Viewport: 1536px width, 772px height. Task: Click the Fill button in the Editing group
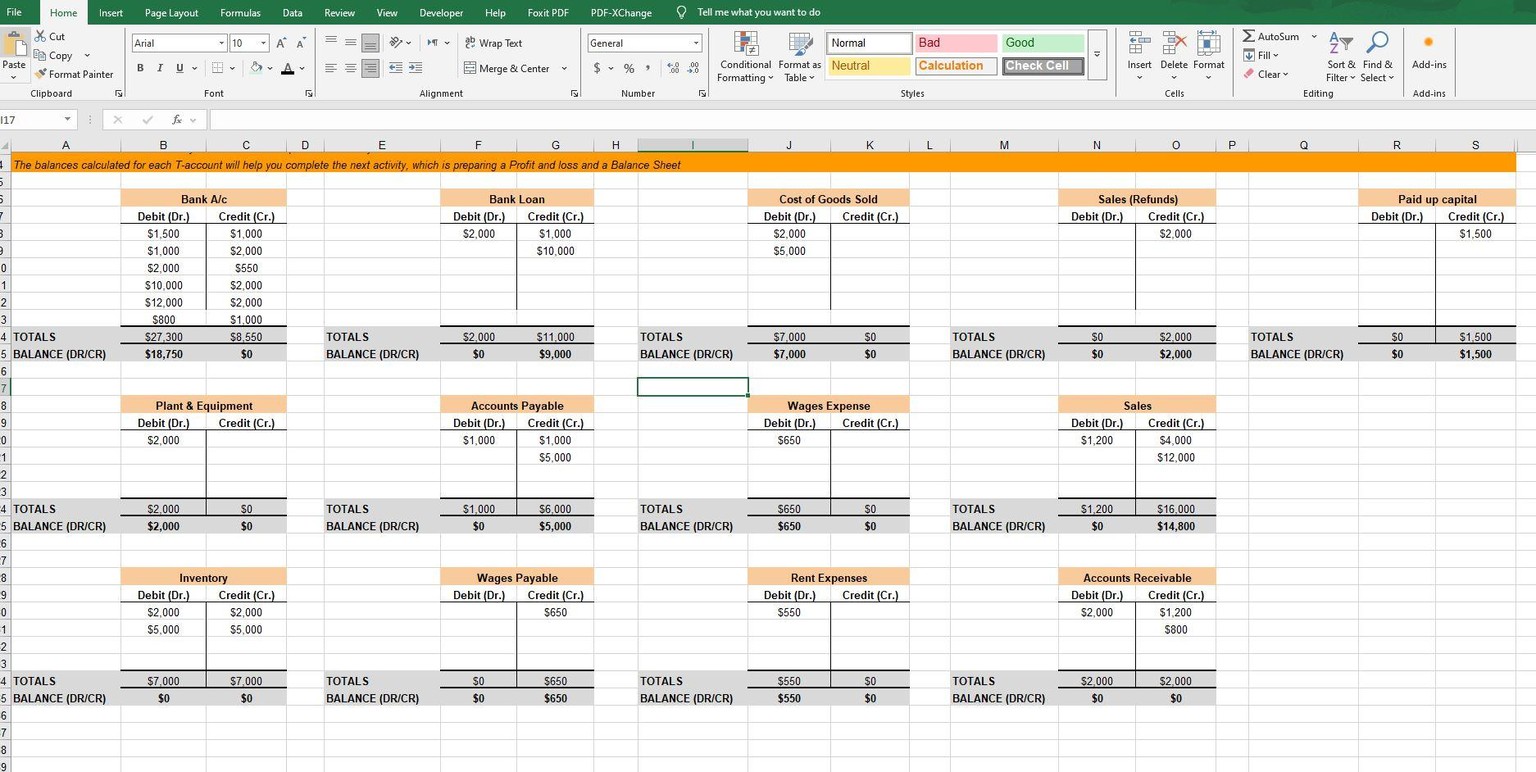[1260, 55]
